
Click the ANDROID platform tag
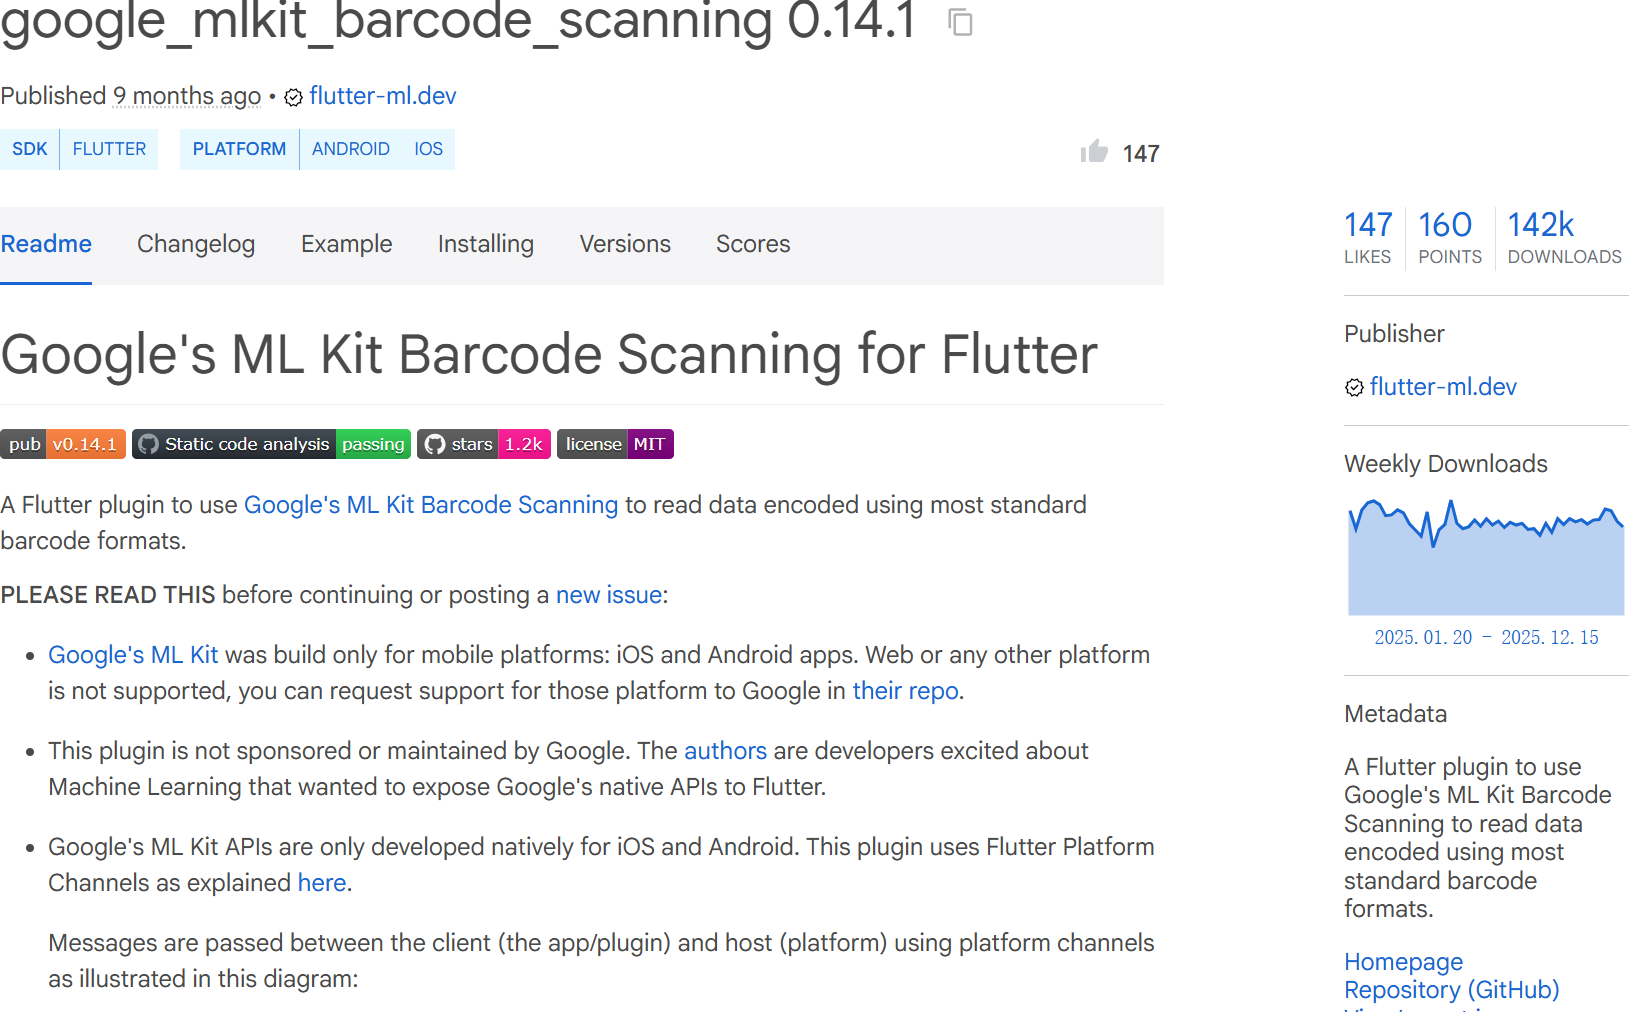pyautogui.click(x=350, y=149)
